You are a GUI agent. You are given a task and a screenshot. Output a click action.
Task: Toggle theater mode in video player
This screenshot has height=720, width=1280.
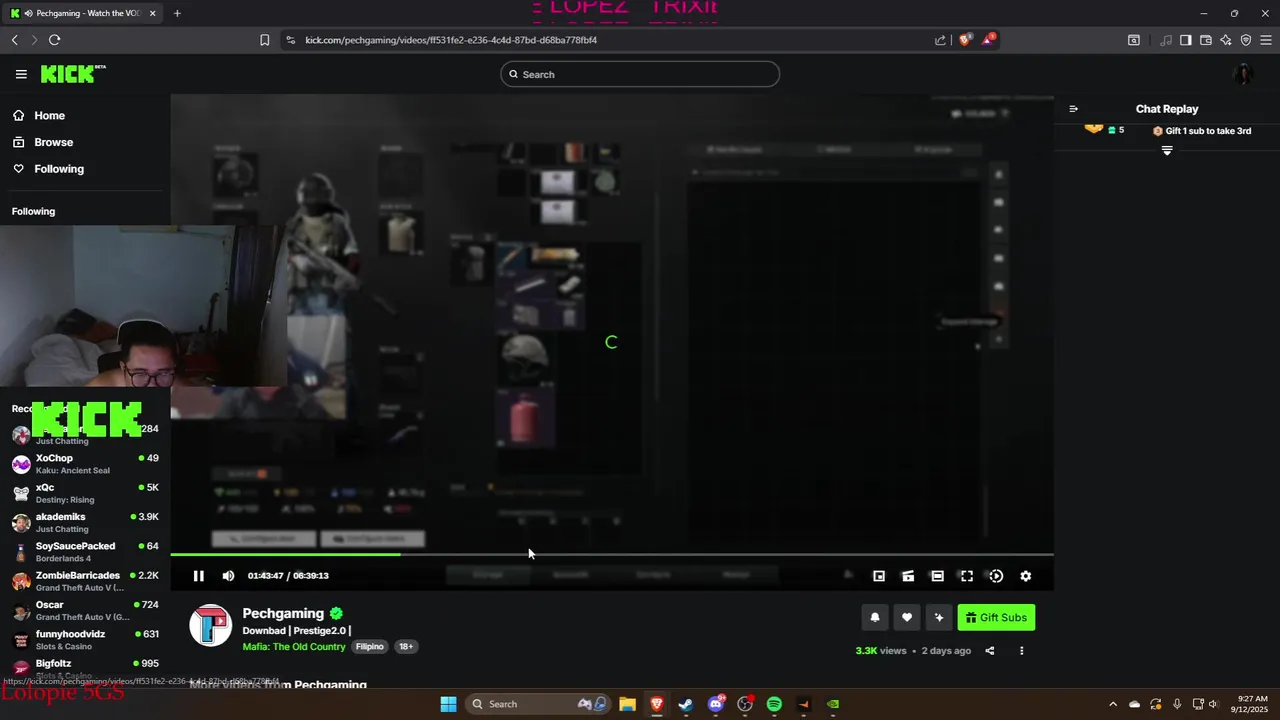937,576
